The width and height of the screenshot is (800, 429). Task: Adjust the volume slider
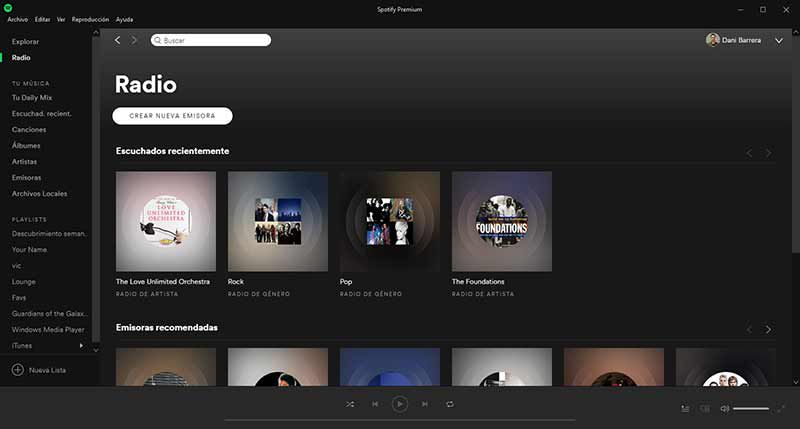(x=751, y=409)
